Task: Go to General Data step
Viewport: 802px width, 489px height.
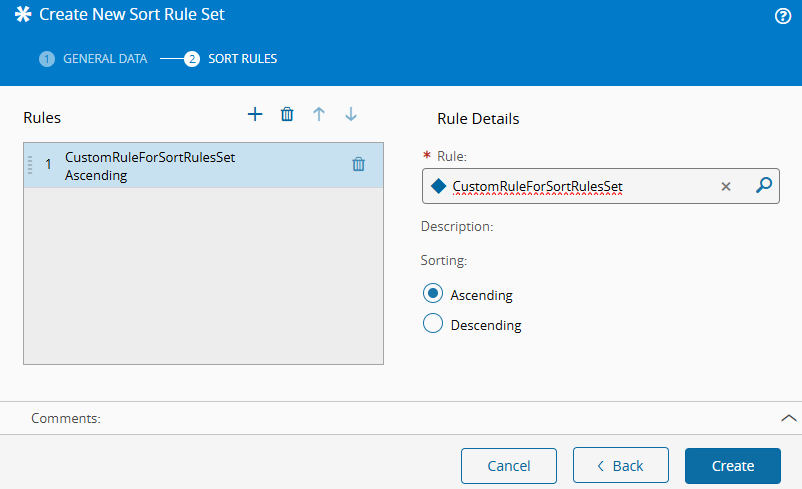Action: [94, 59]
